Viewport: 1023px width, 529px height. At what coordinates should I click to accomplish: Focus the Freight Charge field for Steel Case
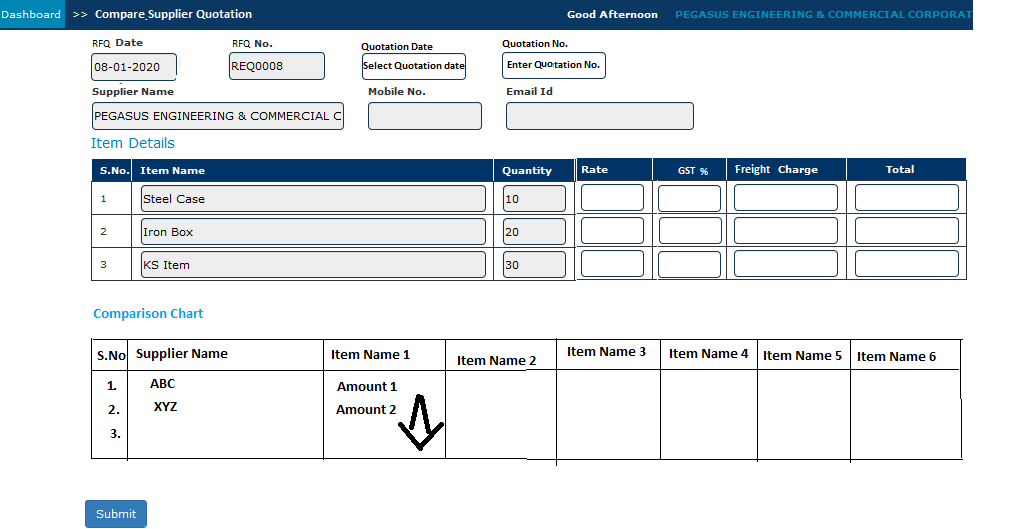point(786,198)
